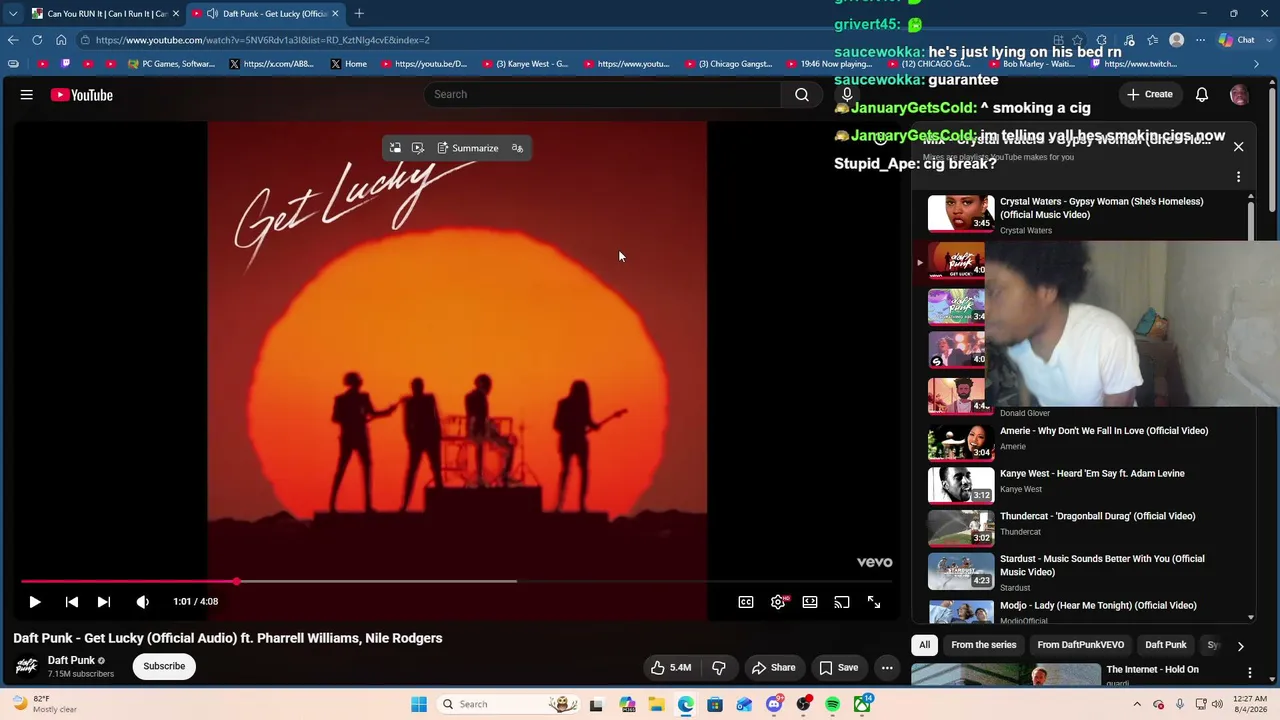Image resolution: width=1280 pixels, height=720 pixels.
Task: Focus the YouTube search field
Action: click(x=602, y=94)
